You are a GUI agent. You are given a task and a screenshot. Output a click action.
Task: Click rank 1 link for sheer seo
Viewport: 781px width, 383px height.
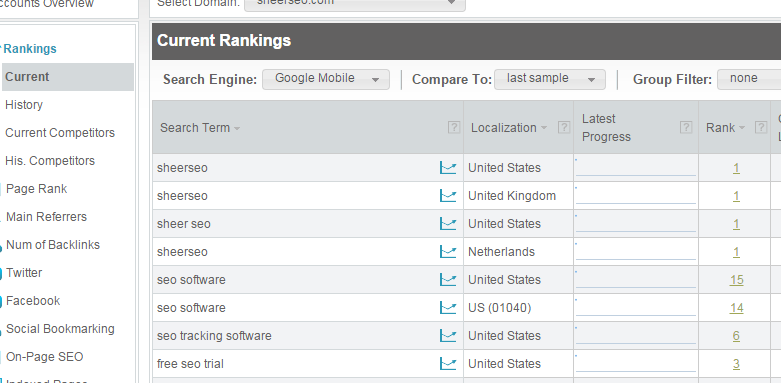tap(736, 224)
